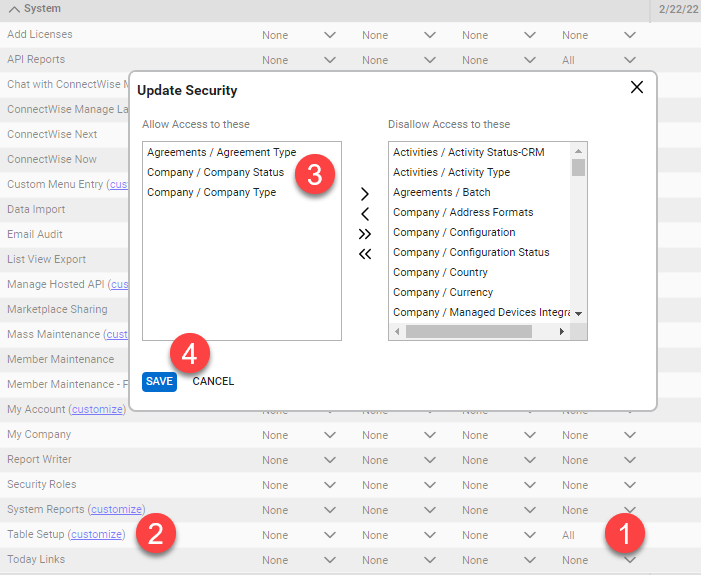The image size is (701, 575).
Task: Click customize link next to My Account
Action: (x=97, y=410)
